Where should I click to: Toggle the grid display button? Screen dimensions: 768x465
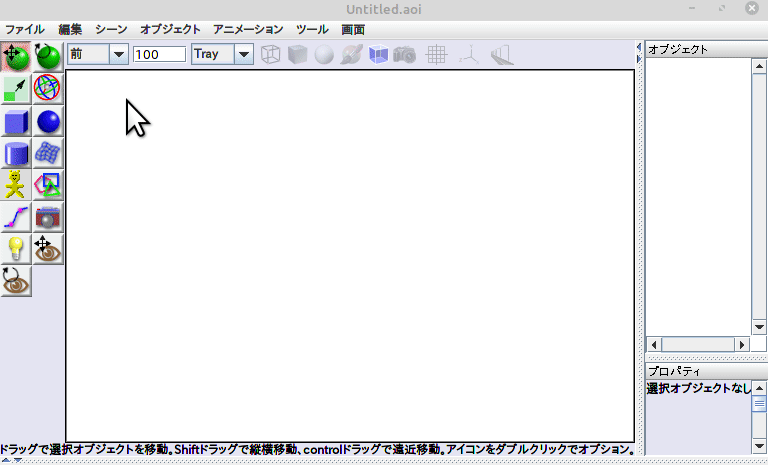[x=436, y=54]
